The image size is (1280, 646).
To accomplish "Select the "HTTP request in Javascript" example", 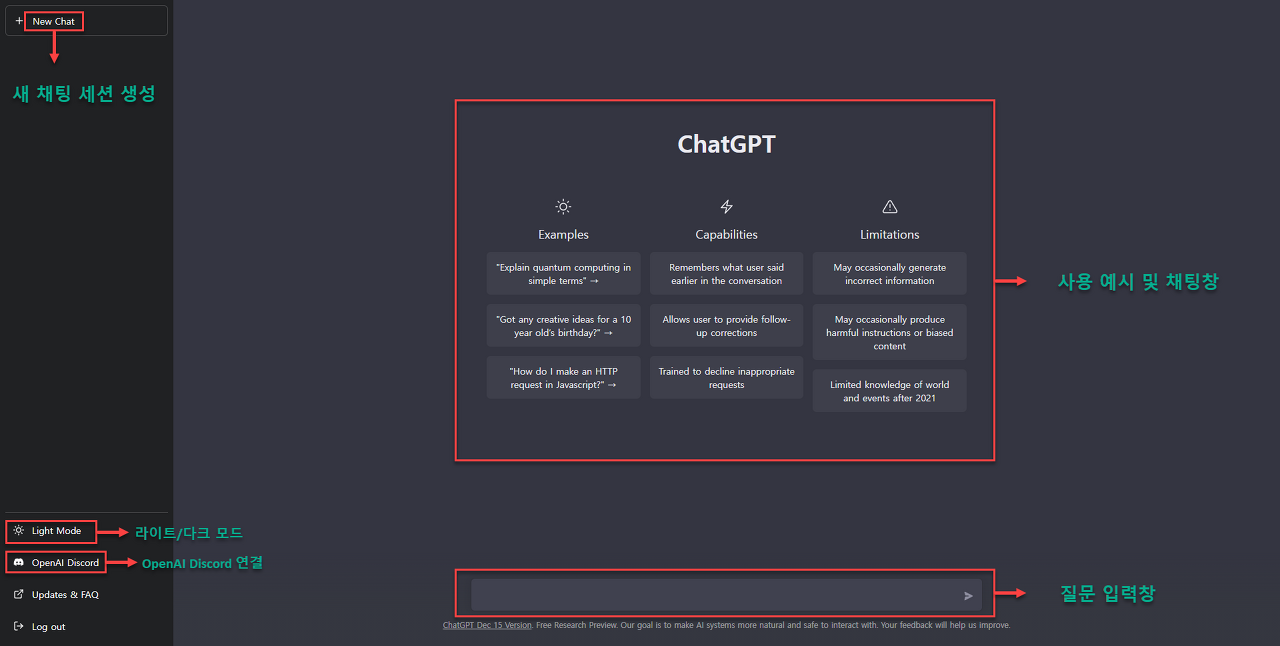I will tap(564, 378).
